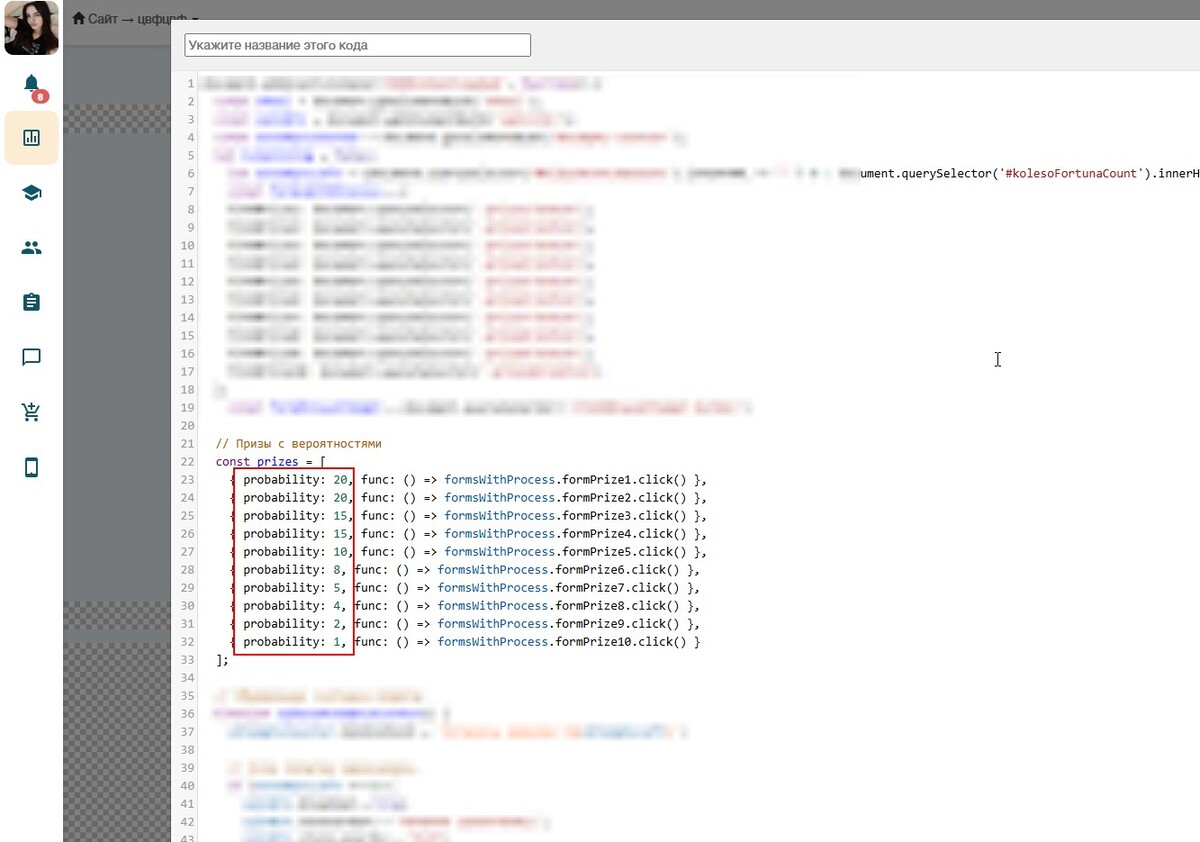Viewport: 1200px width, 842px height.
Task: Click the profile avatar photo
Action: 31,28
